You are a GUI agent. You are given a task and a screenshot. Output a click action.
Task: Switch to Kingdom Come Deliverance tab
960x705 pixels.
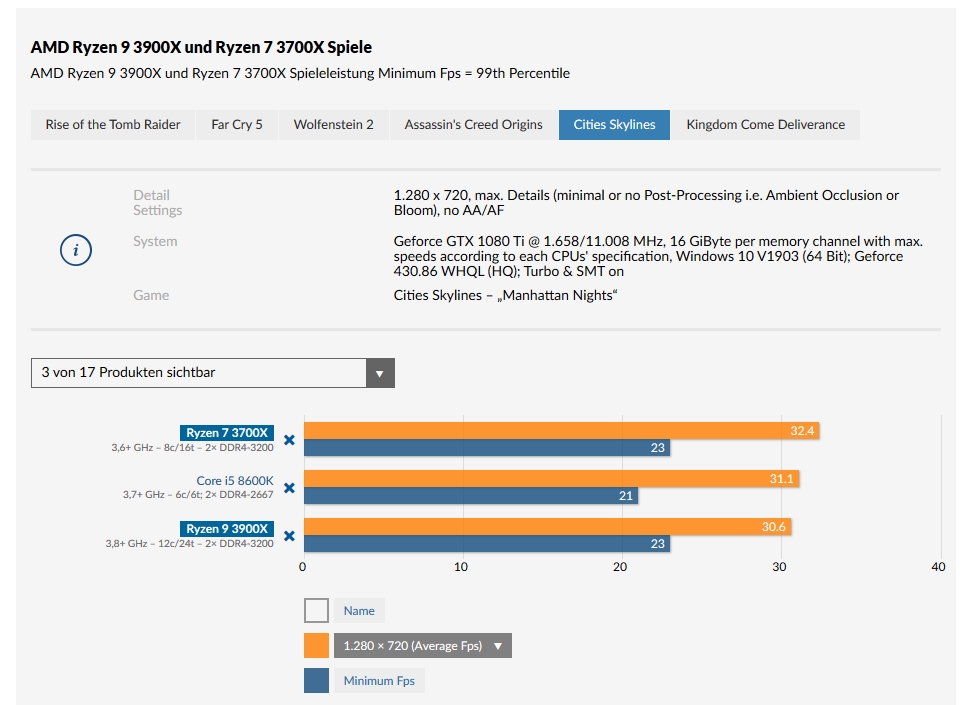[x=766, y=125]
